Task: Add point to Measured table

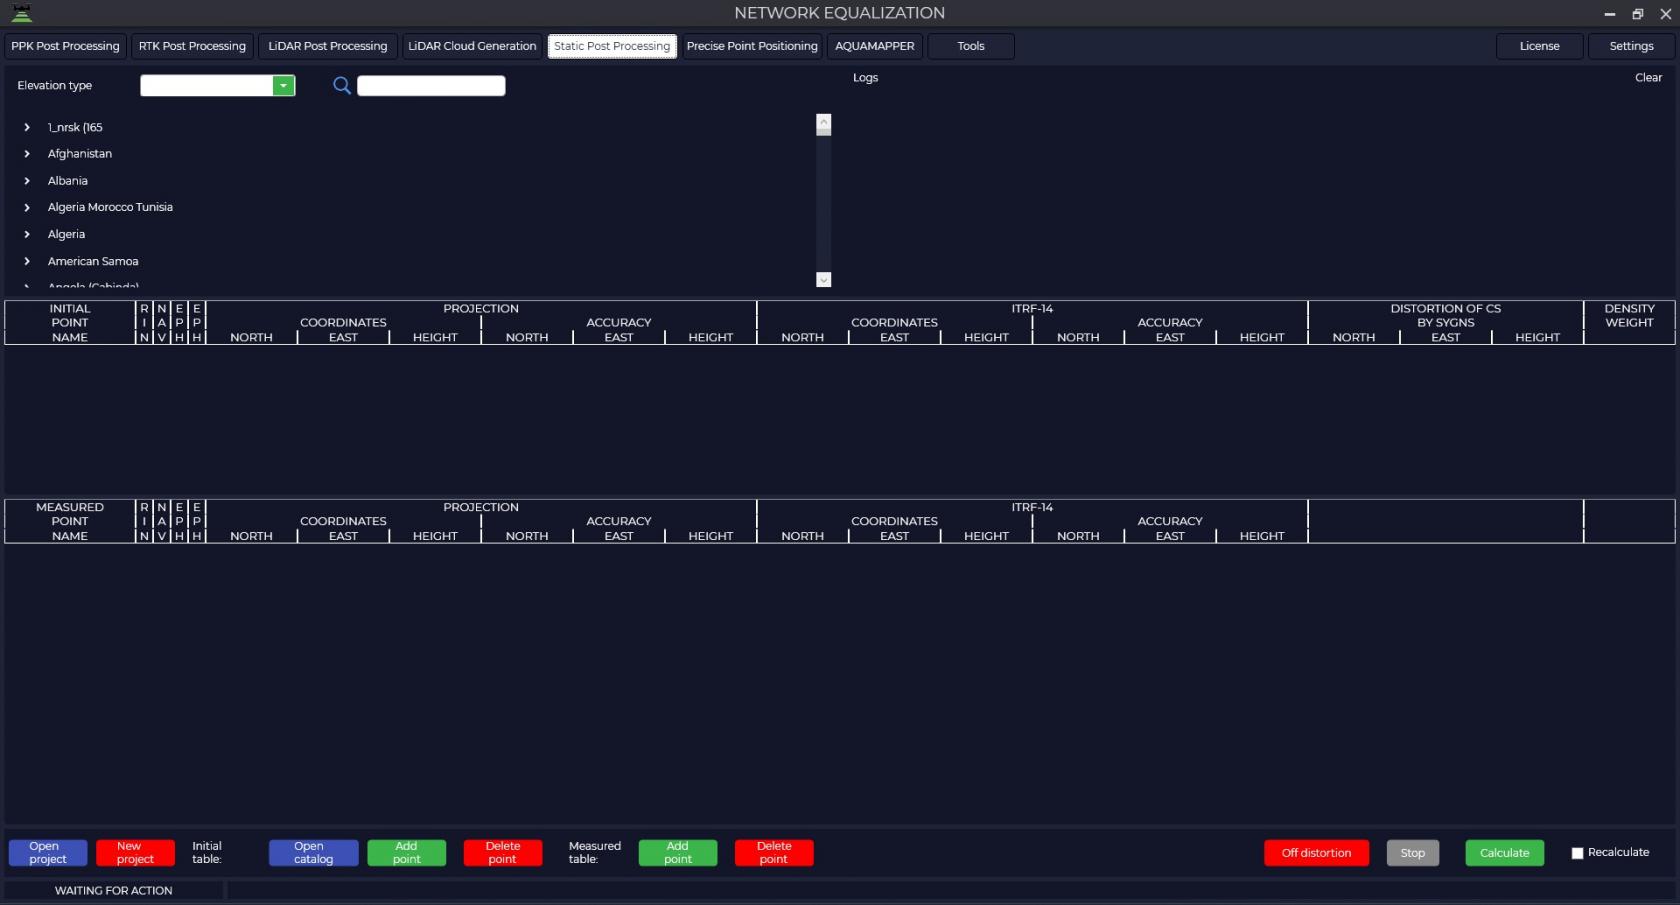Action: pos(678,853)
